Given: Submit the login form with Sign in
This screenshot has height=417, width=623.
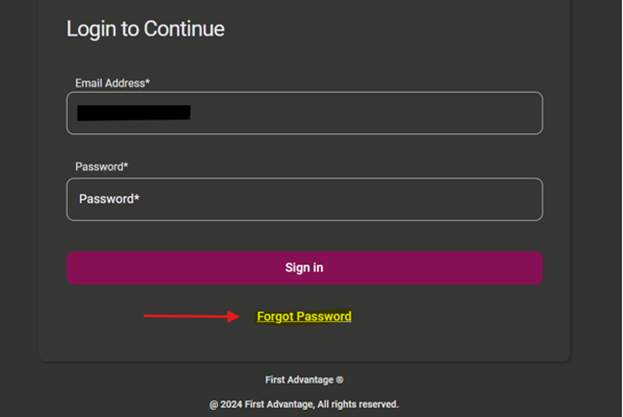Looking at the screenshot, I should point(304,268).
